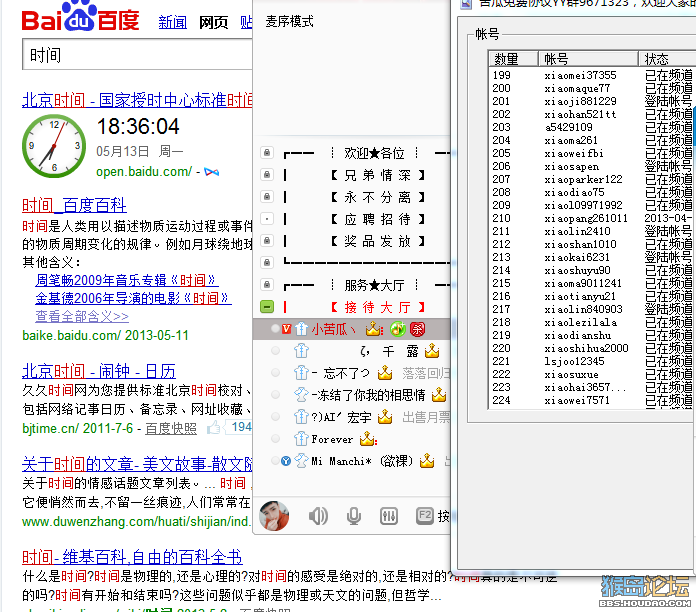Image resolution: width=696 pixels, height=612 pixels.
Task: Select the status circle beside Forever
Action: pos(275,439)
